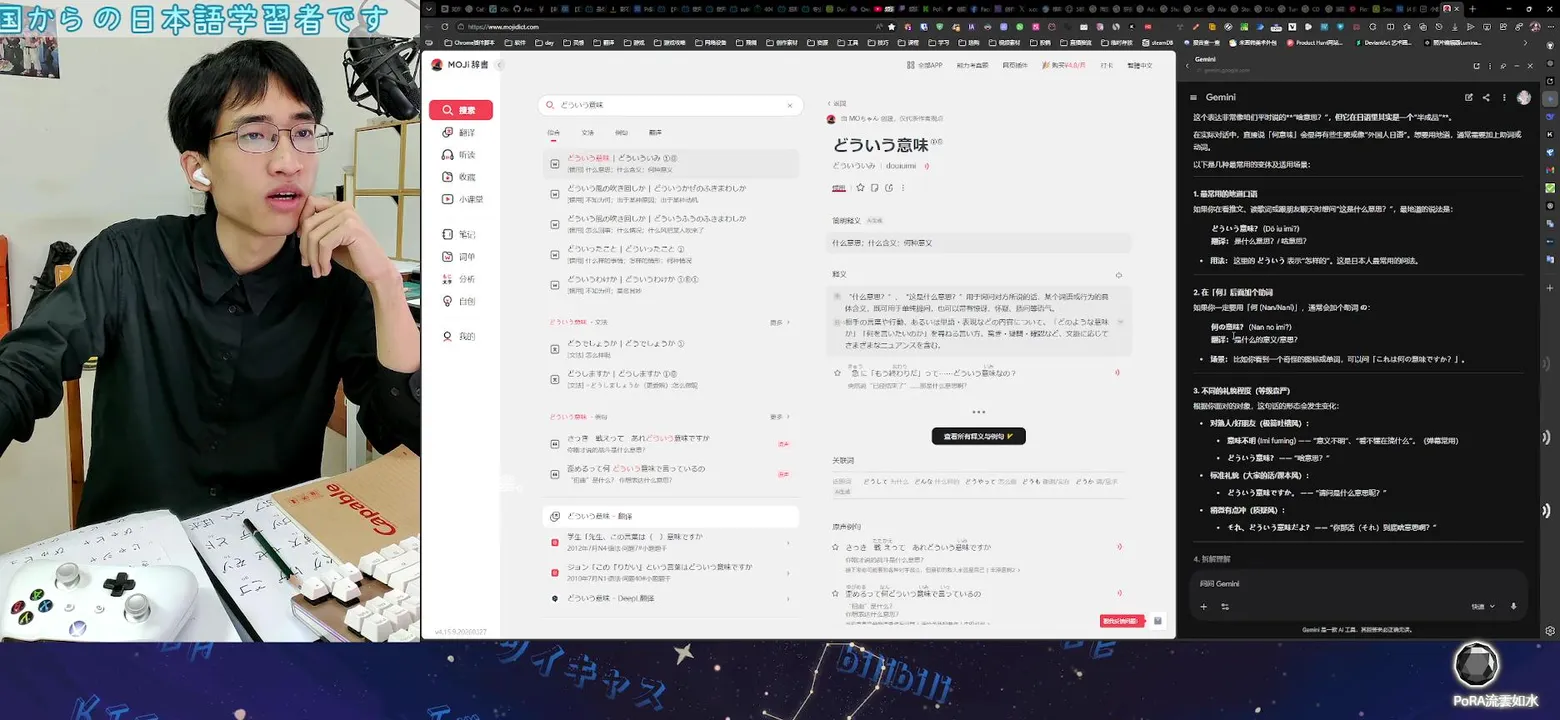Click the MOJi 辞書 logo

pyautogui.click(x=460, y=65)
